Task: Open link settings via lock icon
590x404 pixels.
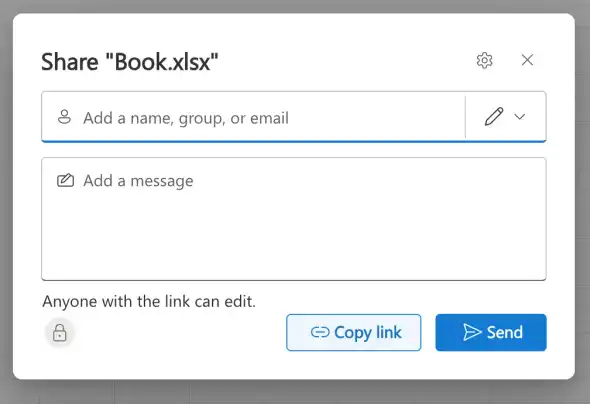Action: [x=59, y=333]
